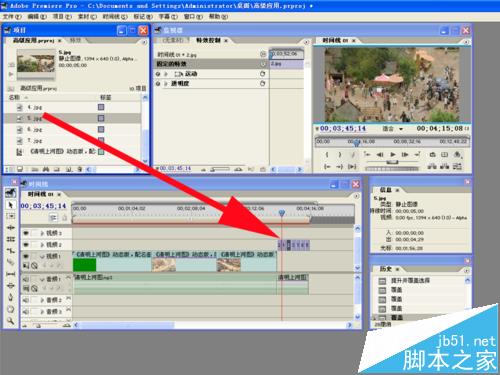Select the Slip tool in the toolbox

click(11, 274)
